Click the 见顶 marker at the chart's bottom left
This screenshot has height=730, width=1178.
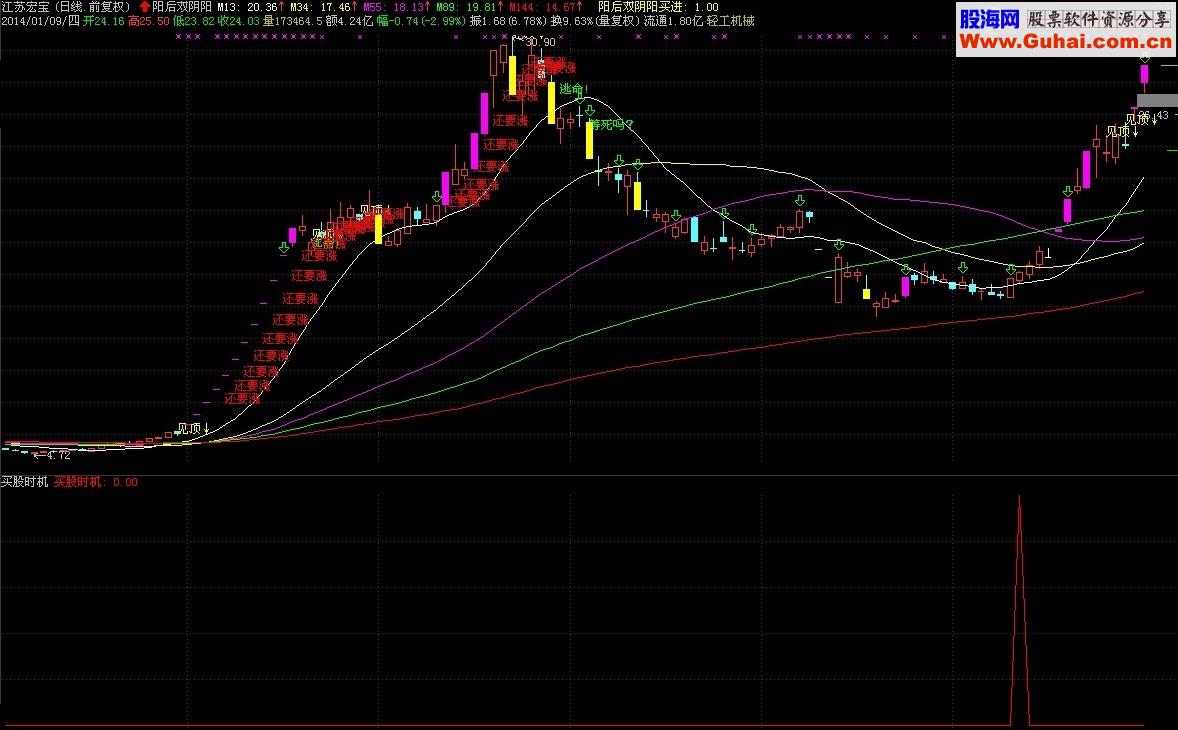point(193,429)
